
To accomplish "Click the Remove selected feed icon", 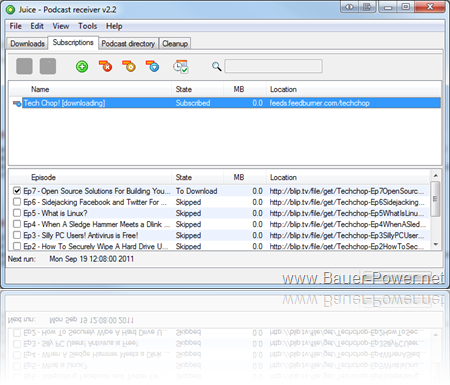I will [x=105, y=66].
